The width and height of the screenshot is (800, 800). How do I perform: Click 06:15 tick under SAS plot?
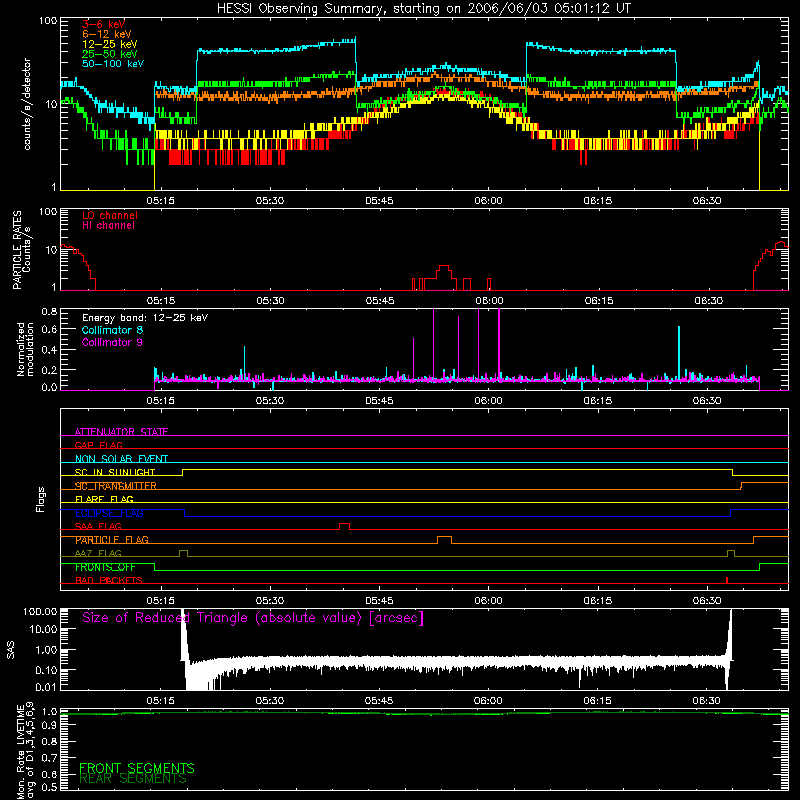click(597, 701)
